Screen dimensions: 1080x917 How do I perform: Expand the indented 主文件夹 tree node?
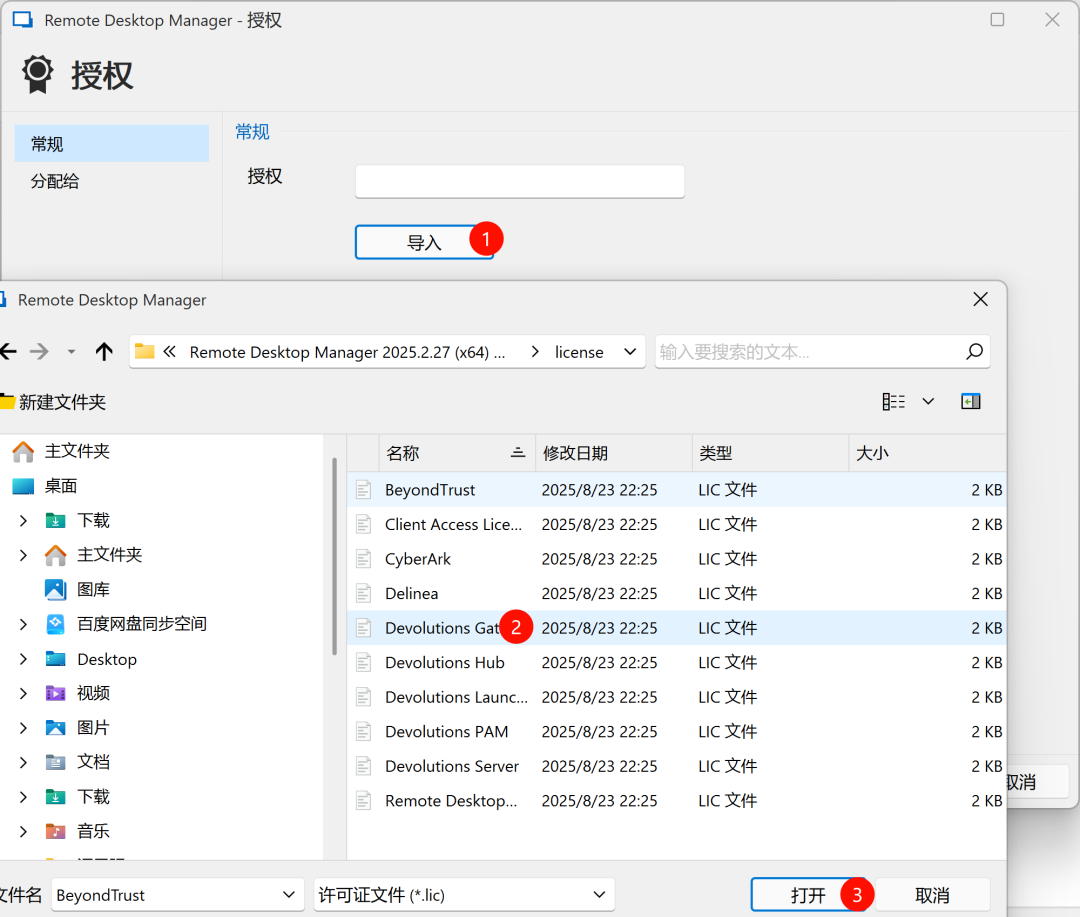[x=23, y=555]
